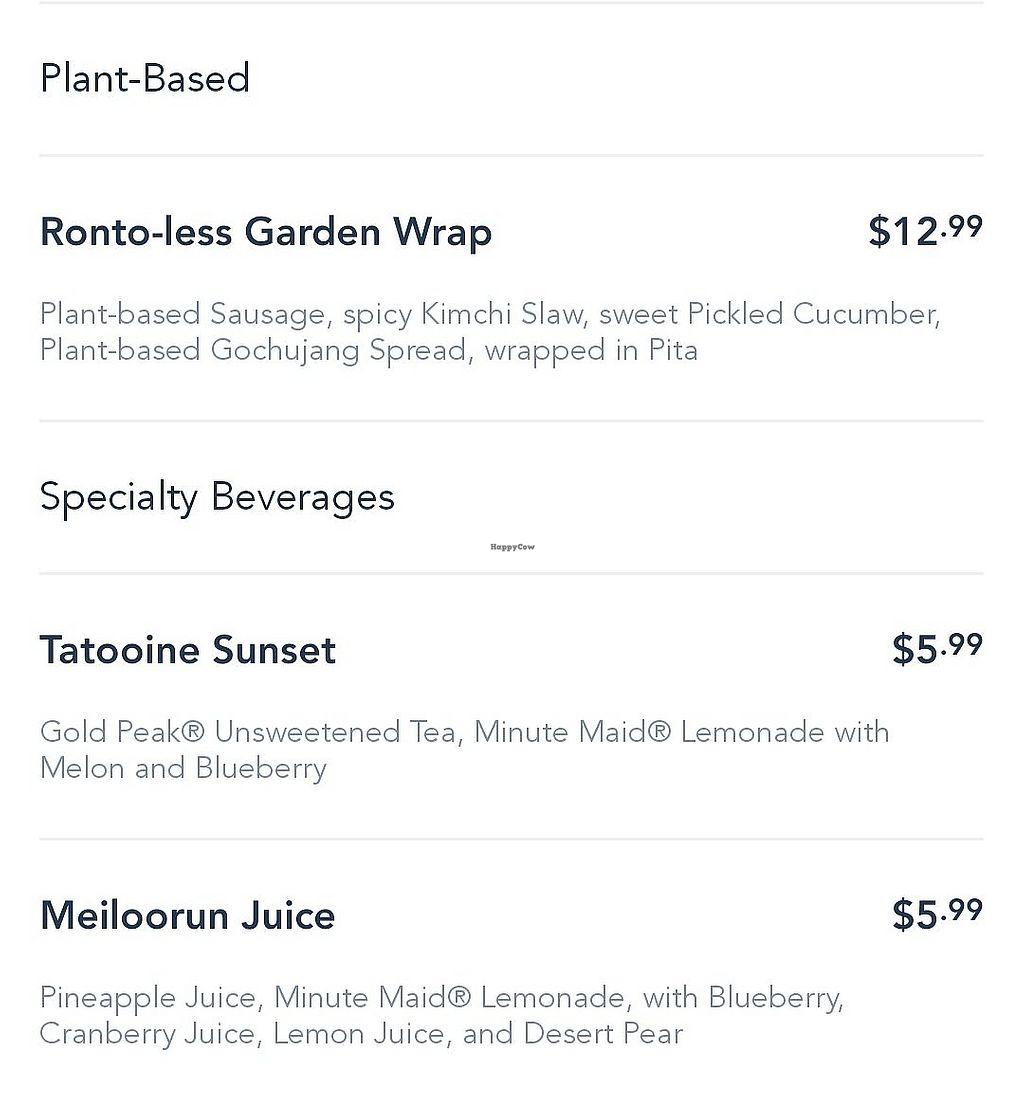Click the "Cranberry Juice" text
1024x1093 pixels.
[x=147, y=1034]
